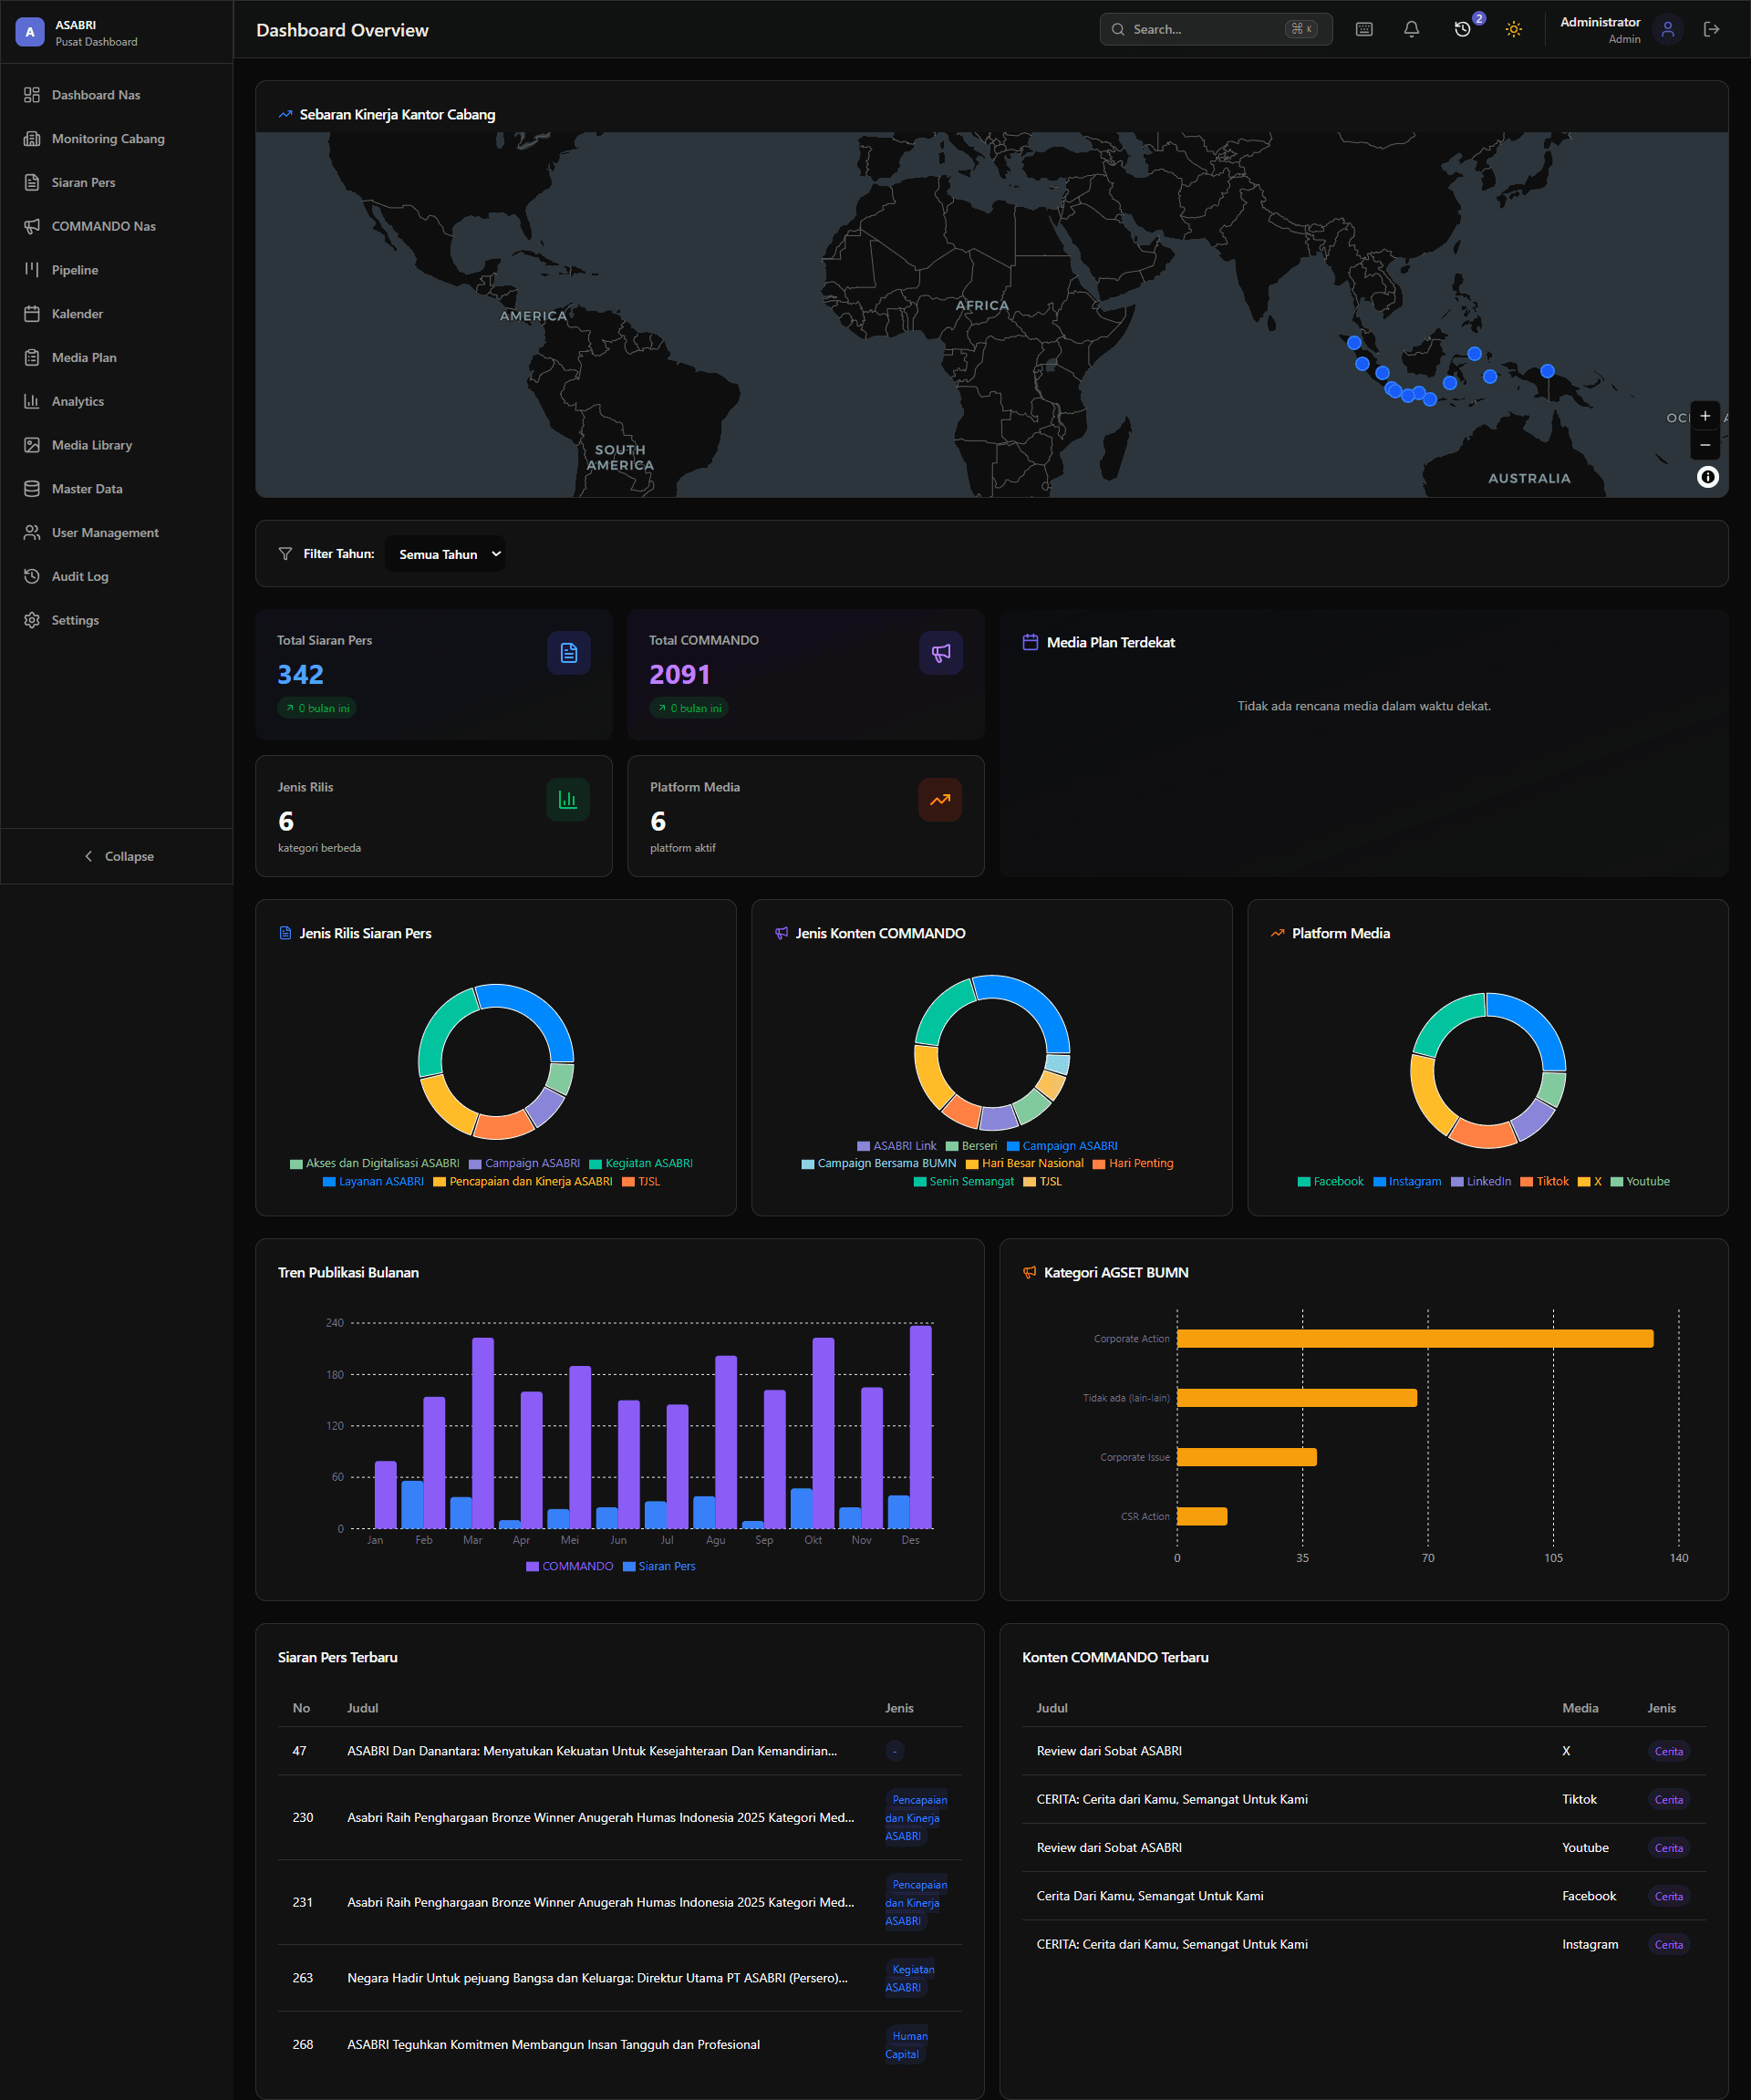Toggle Siaran Pers series in trend chart
This screenshot has width=1751, height=2100.
pyautogui.click(x=659, y=1566)
